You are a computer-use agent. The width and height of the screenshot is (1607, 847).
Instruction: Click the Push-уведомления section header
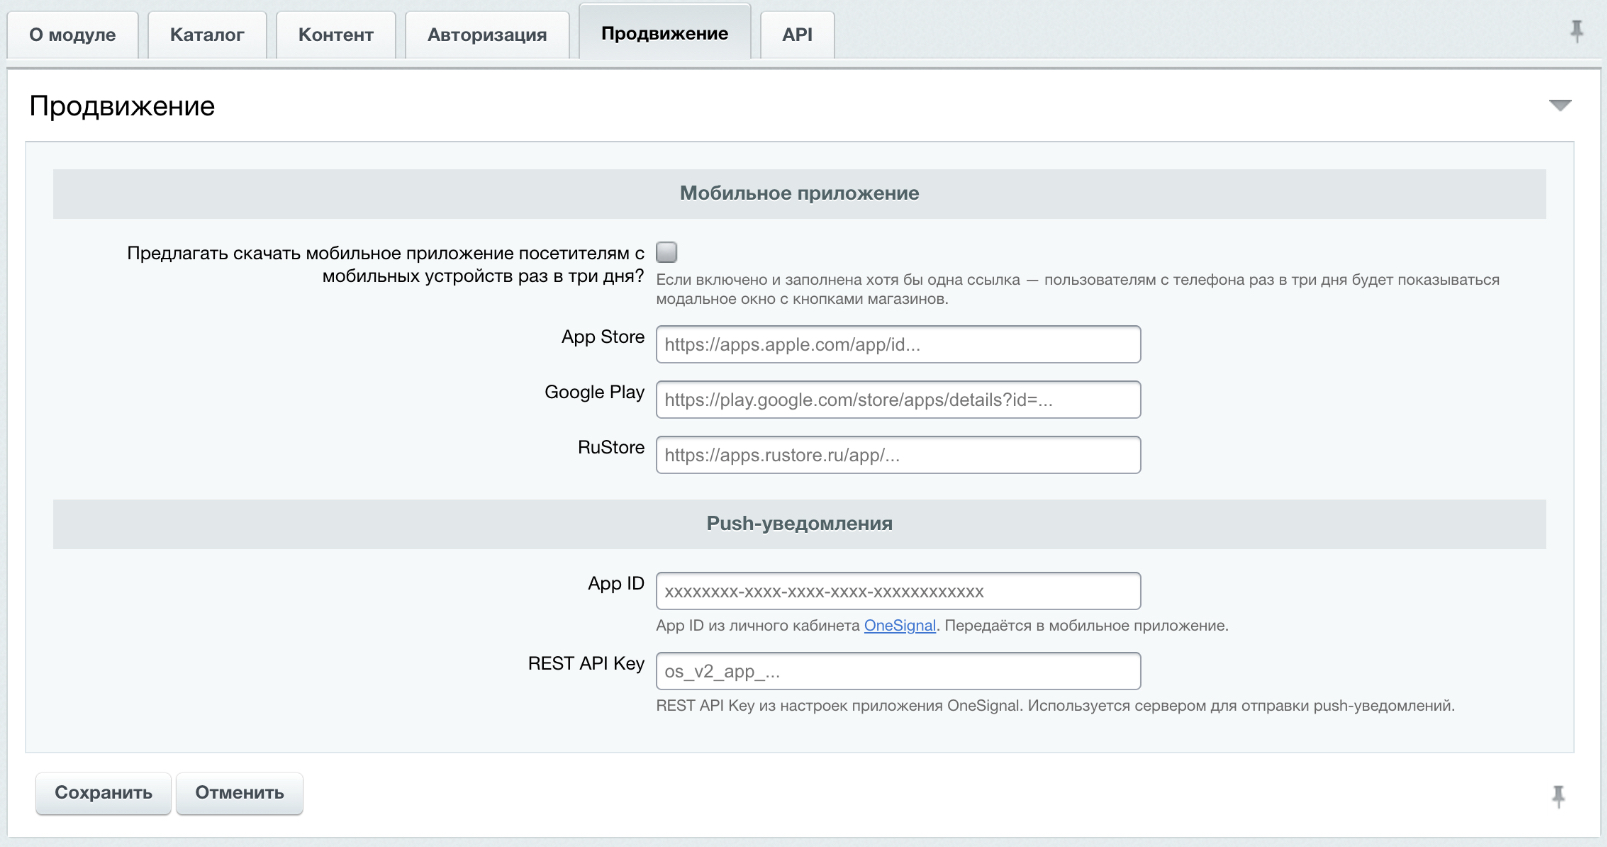pos(799,523)
